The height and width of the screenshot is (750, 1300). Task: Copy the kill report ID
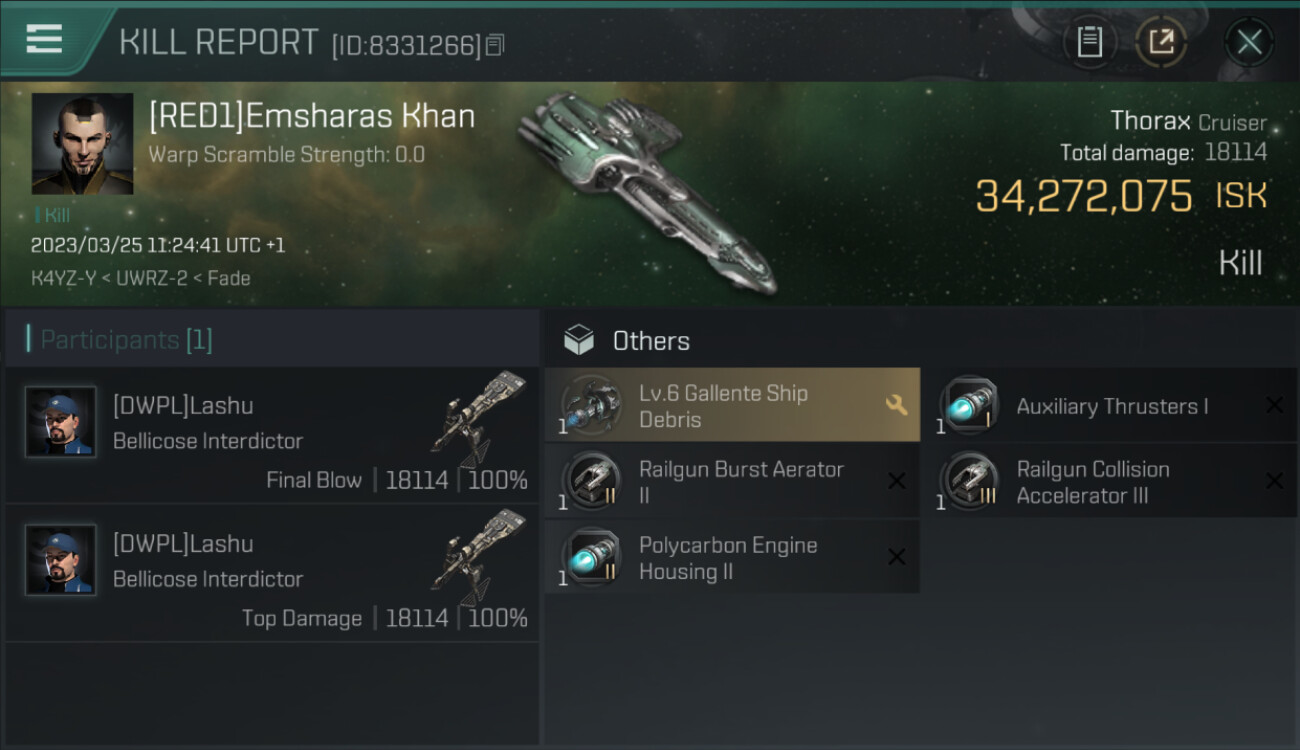(496, 45)
